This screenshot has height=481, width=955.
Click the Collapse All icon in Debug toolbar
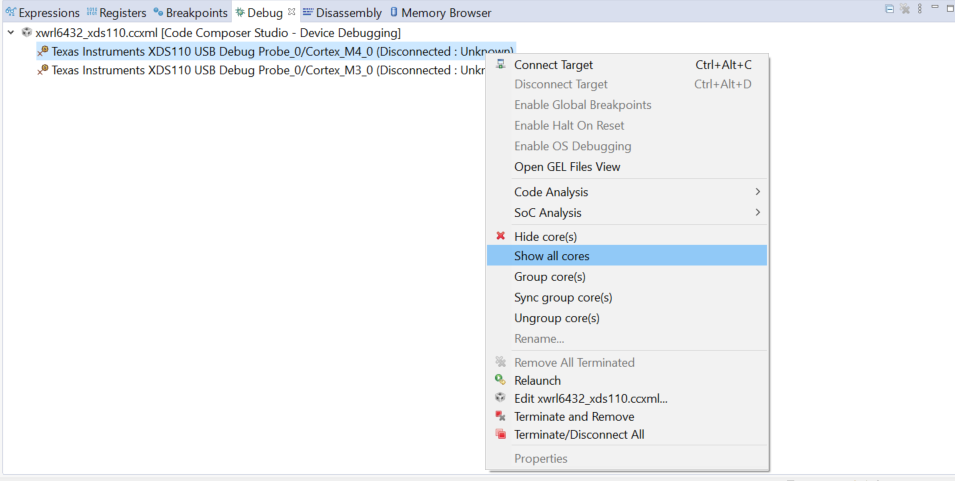890,9
